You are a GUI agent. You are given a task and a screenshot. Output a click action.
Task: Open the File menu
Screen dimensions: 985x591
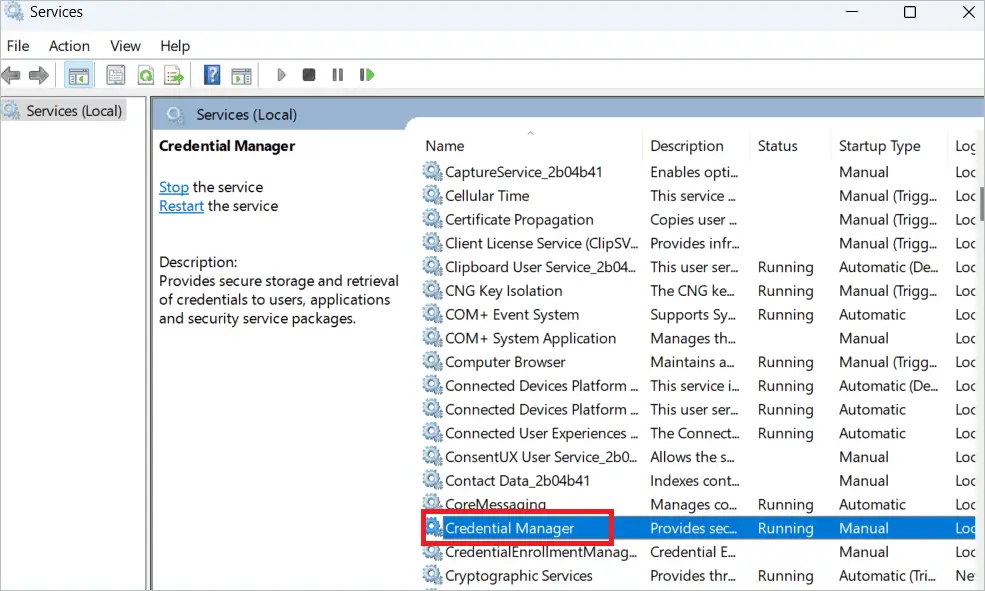click(x=18, y=46)
